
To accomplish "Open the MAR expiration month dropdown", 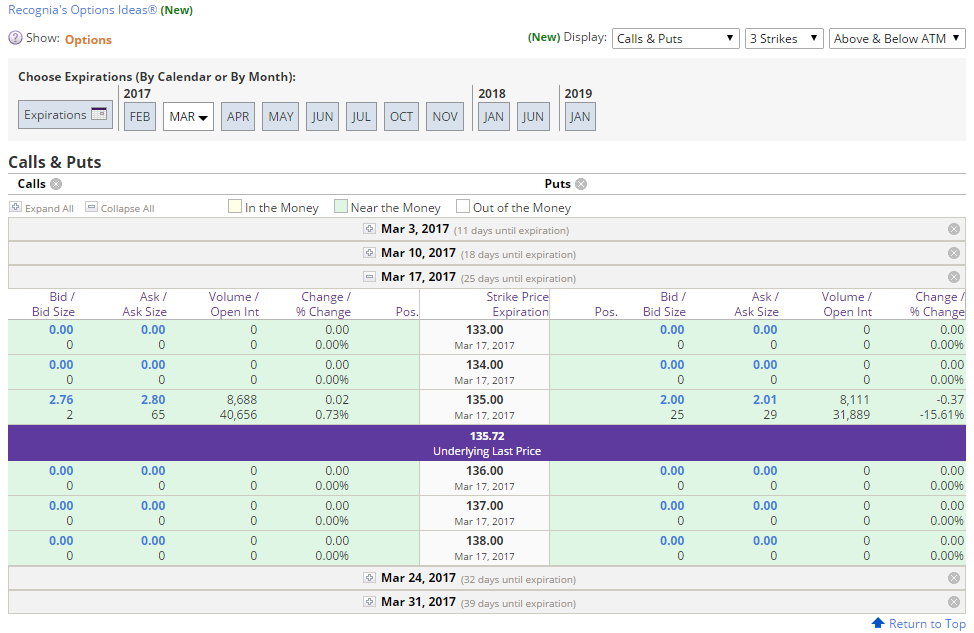I will coord(188,117).
